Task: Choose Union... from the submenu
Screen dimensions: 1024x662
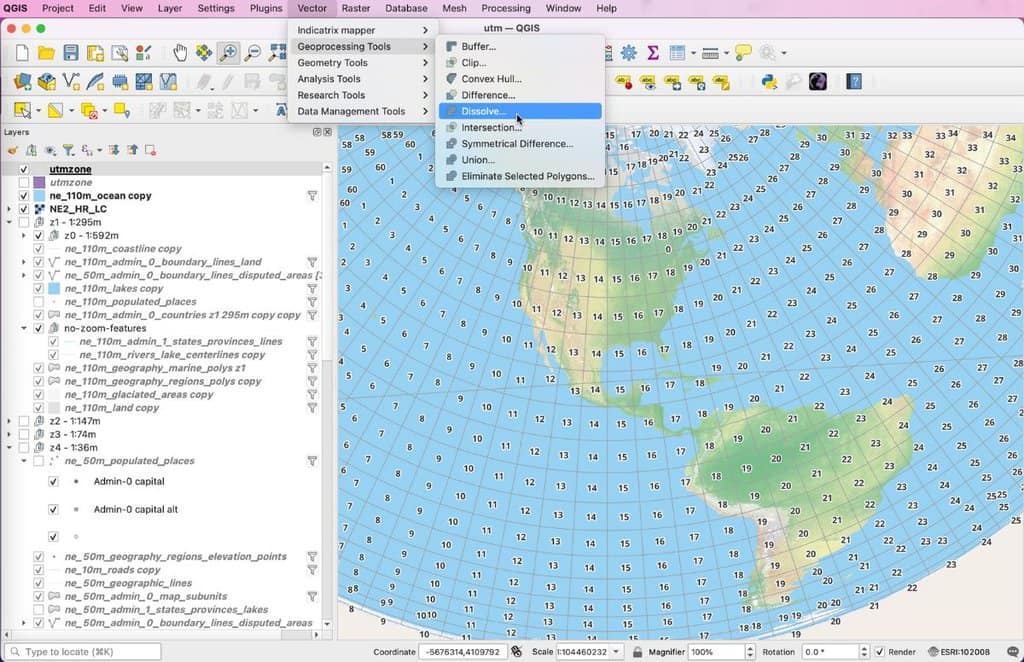Action: (x=520, y=160)
